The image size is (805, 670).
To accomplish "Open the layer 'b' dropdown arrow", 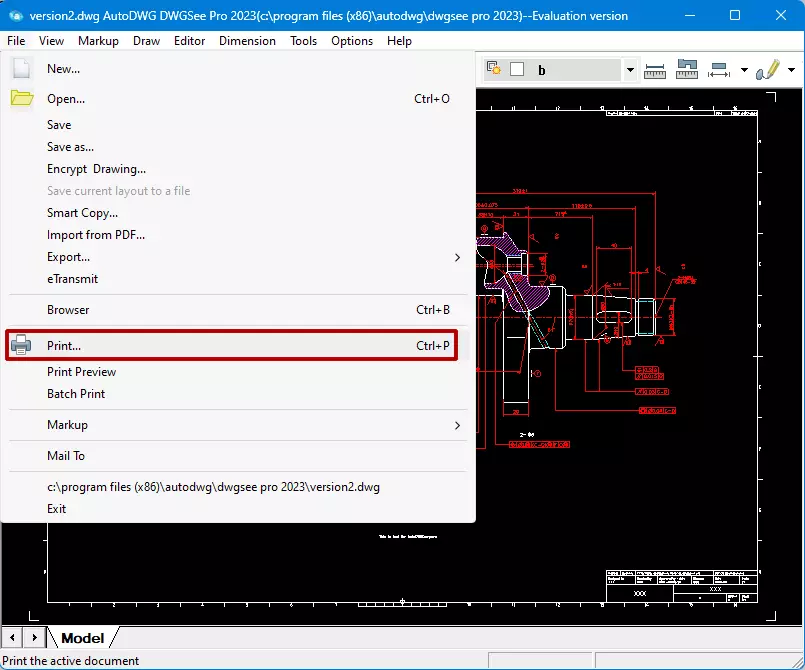I will coord(630,70).
